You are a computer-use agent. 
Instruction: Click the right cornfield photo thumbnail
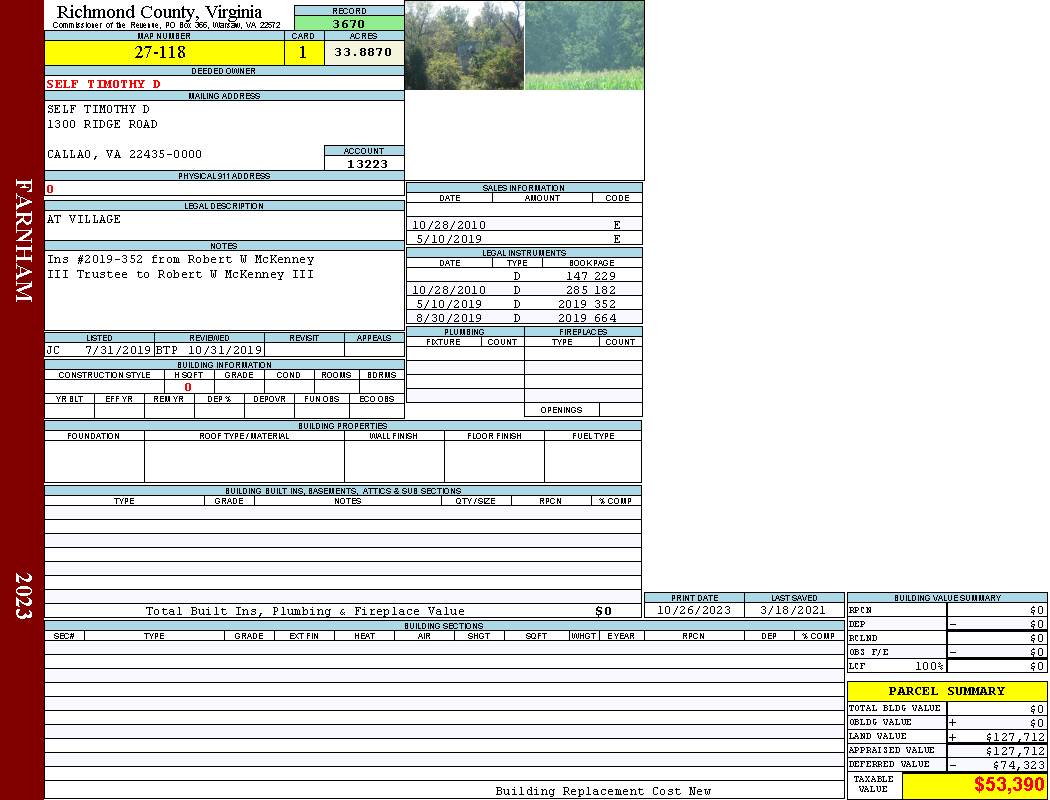tap(584, 45)
